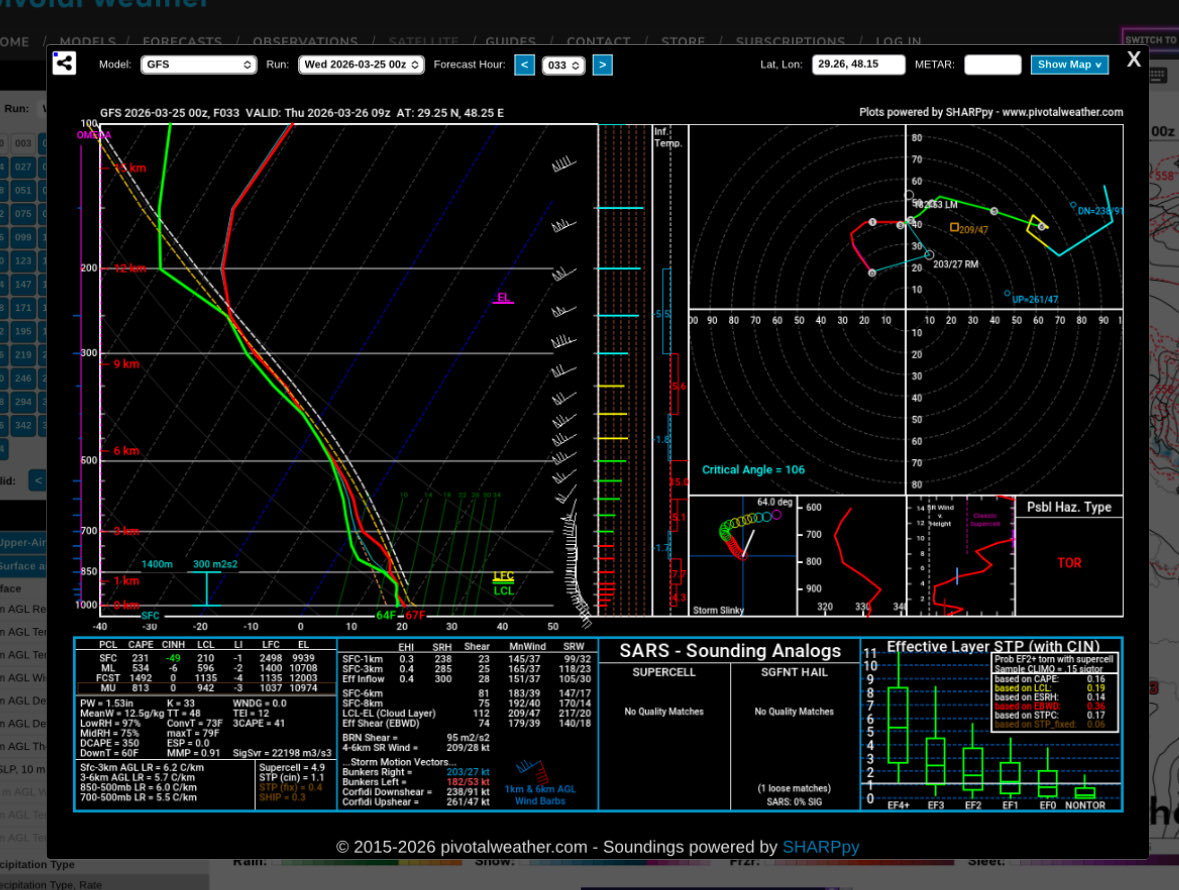Image resolution: width=1179 pixels, height=890 pixels.
Task: Select forecast hour 294 in background list
Action: pos(23,401)
